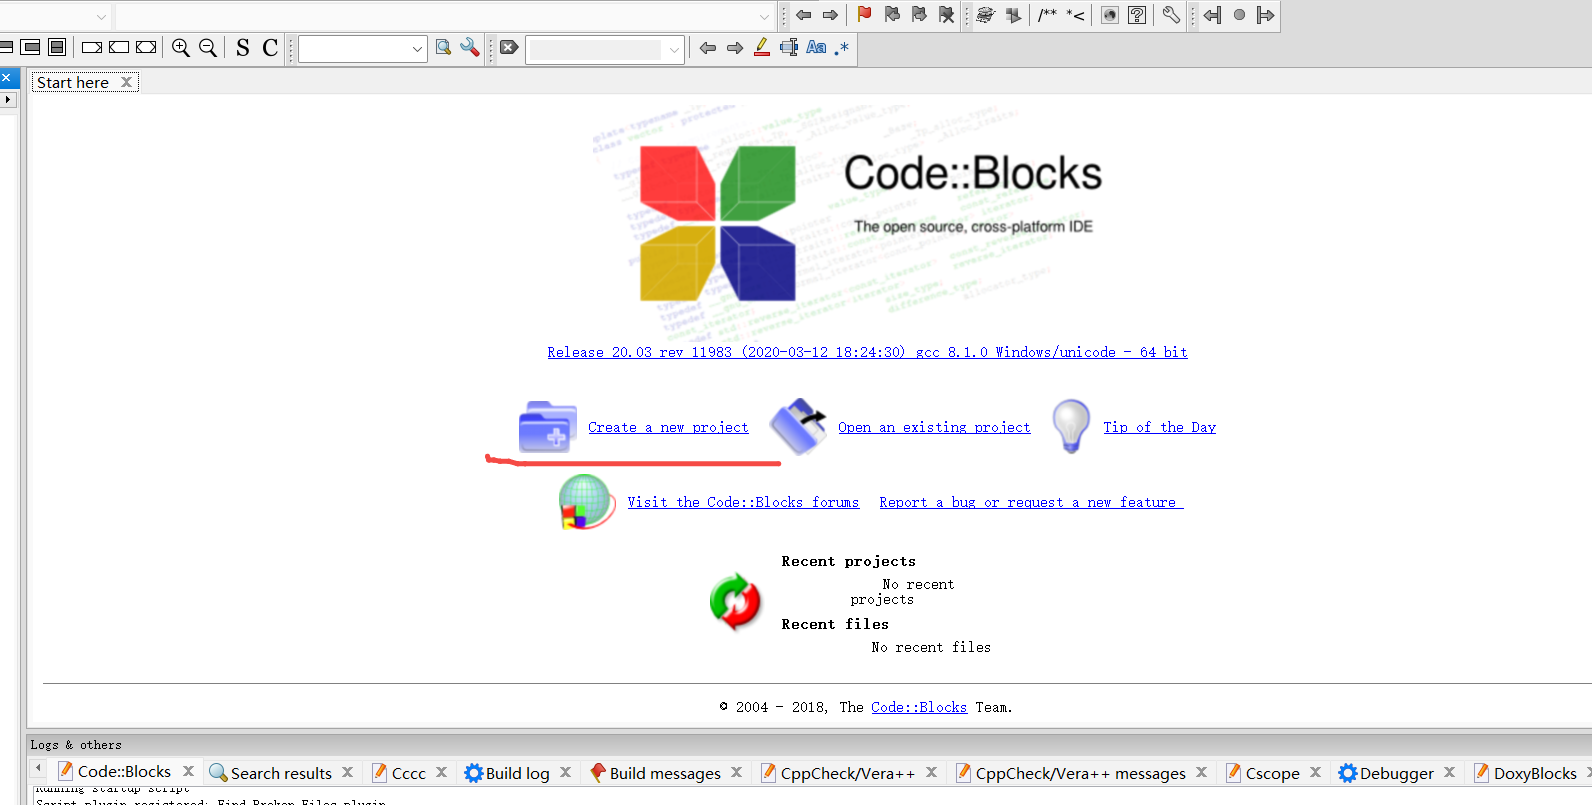Open the search text combo box dropdown
This screenshot has height=805, width=1592.
[x=417, y=49]
